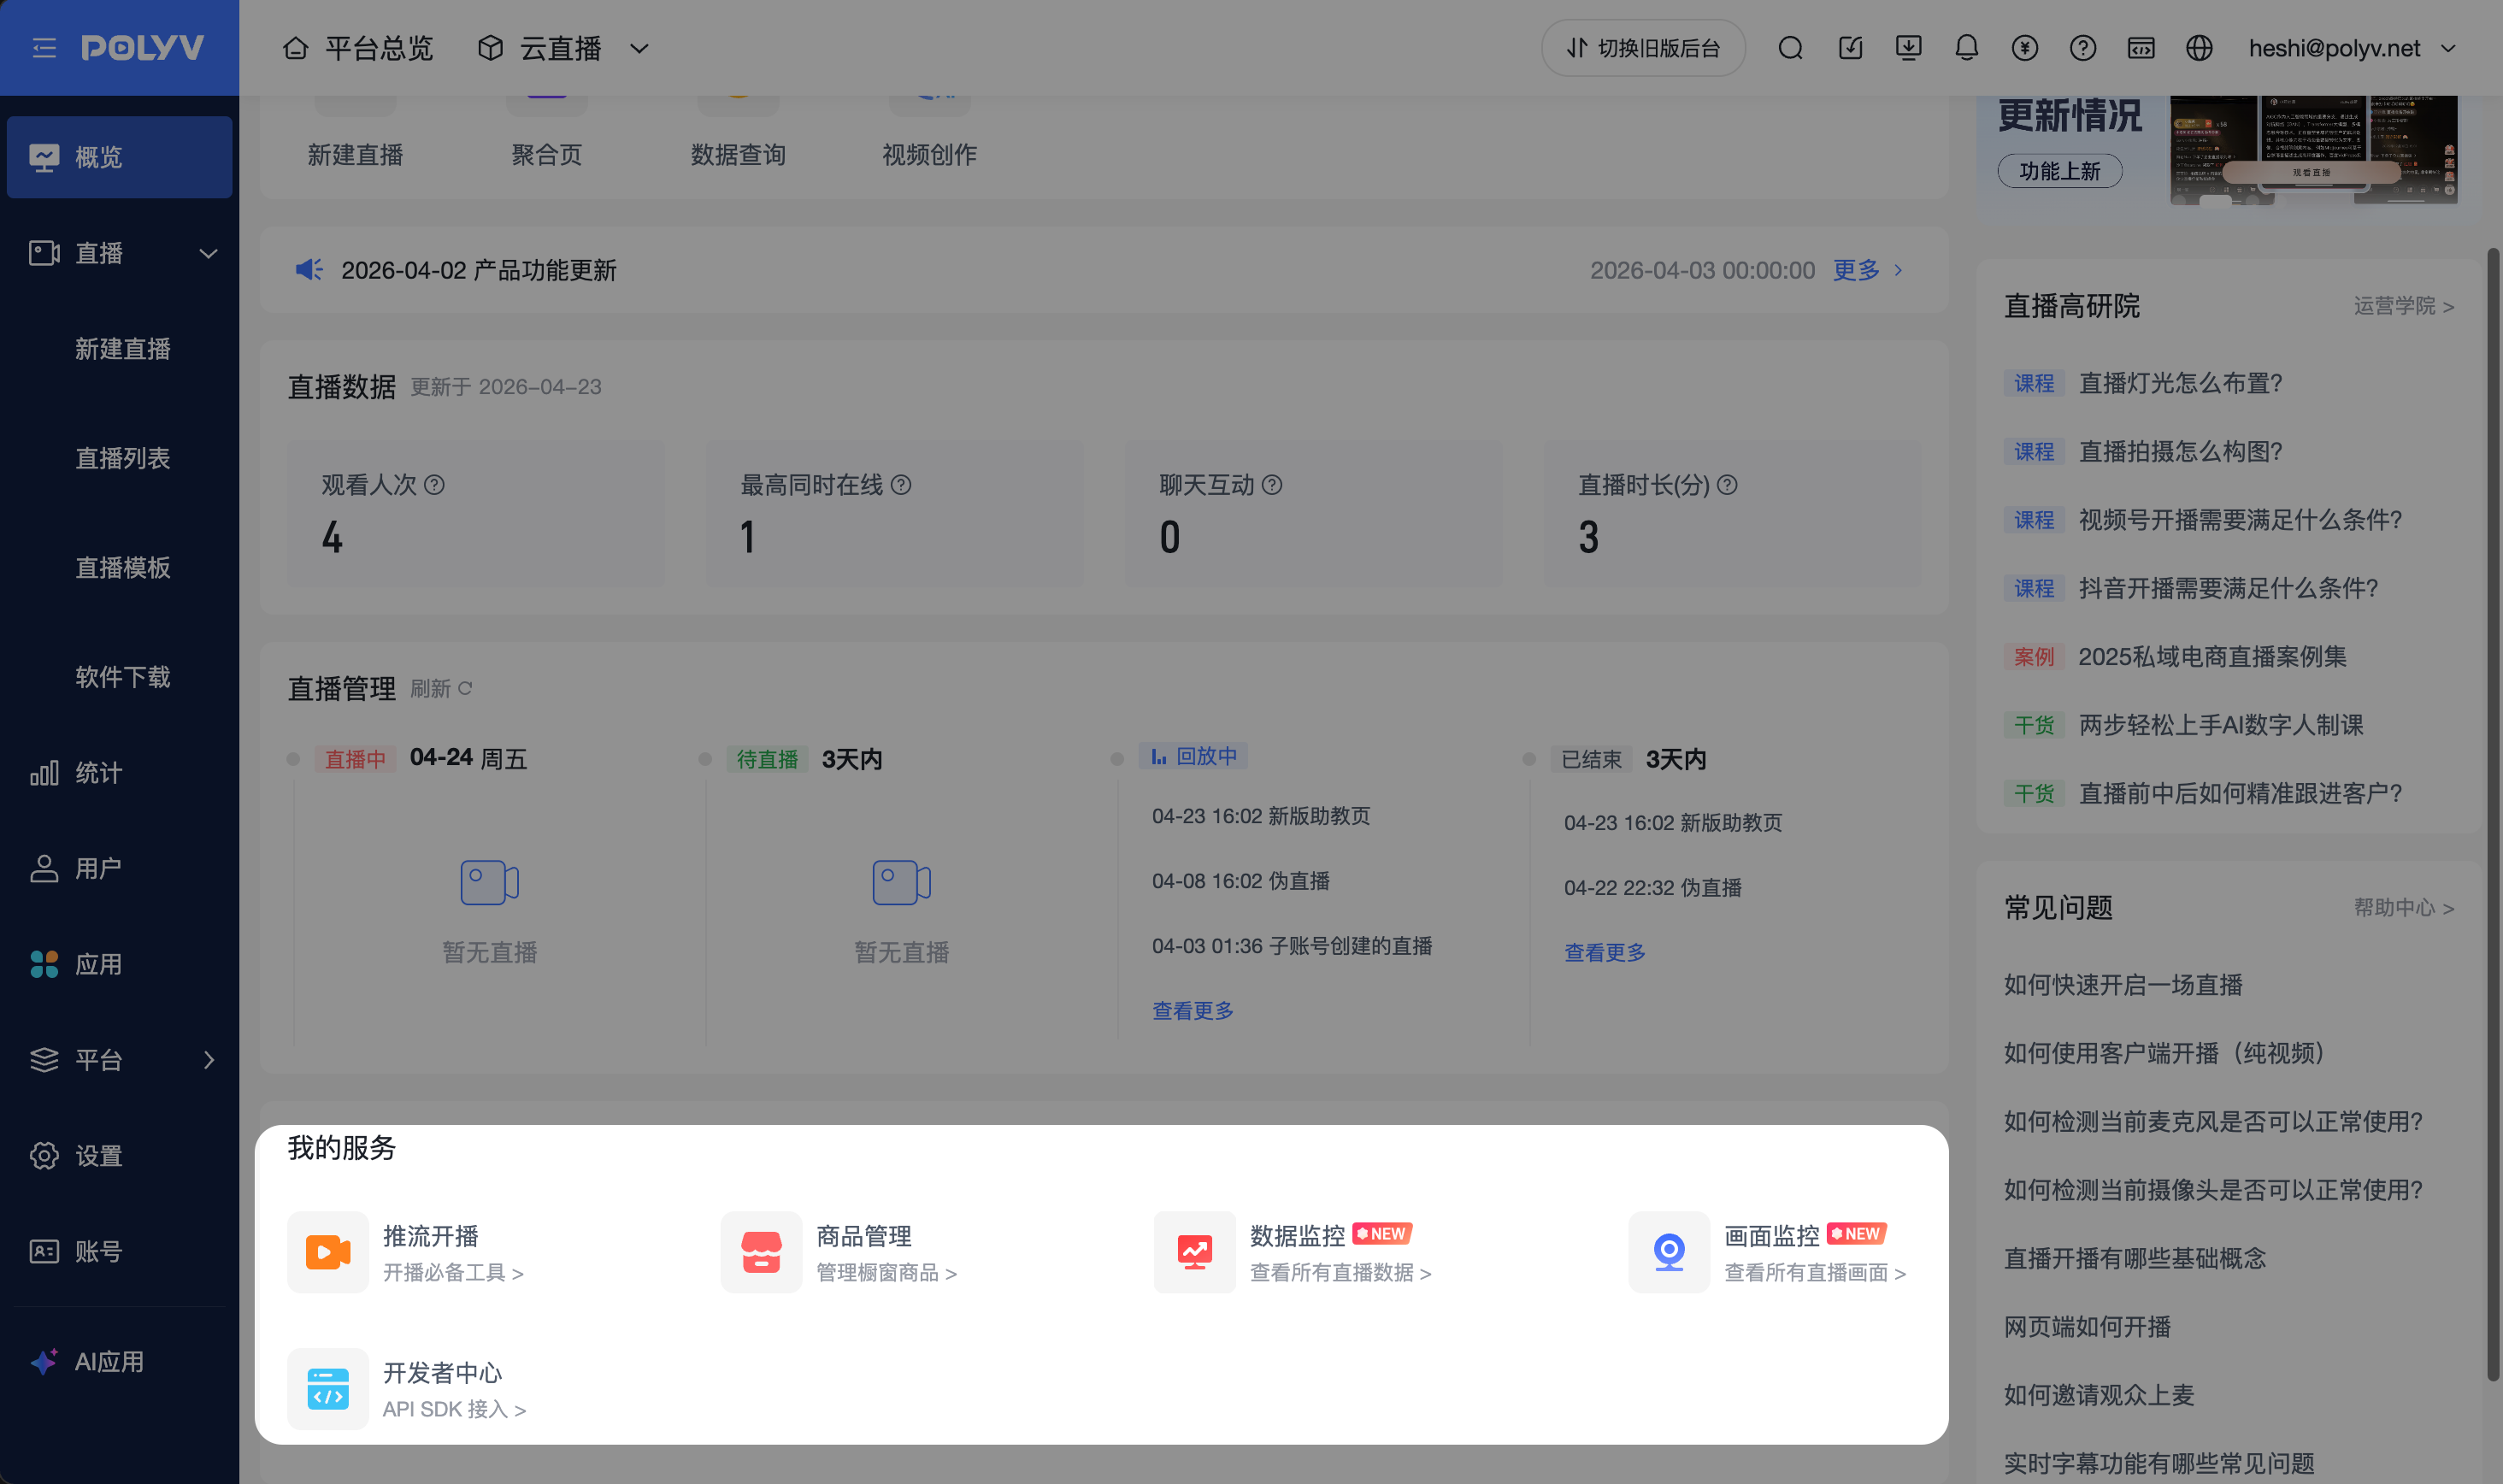This screenshot has width=2503, height=1484.
Task: Select 概览 in the sidebar
Action: 119,157
